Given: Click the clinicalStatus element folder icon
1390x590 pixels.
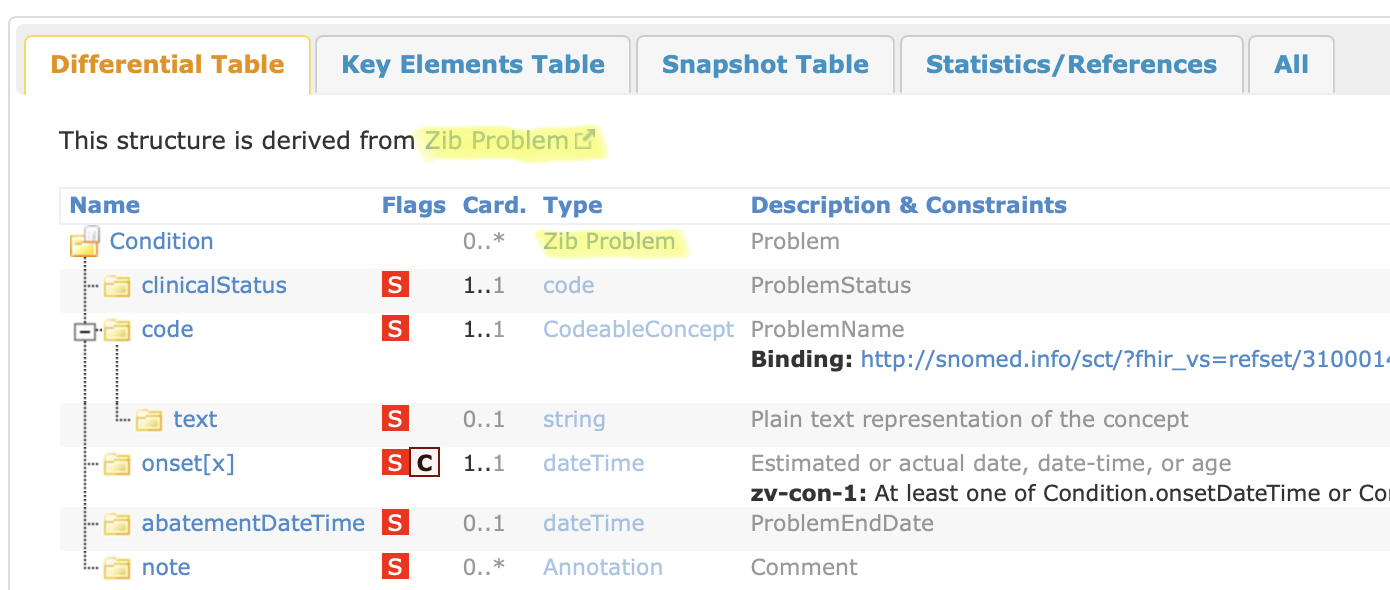Looking at the screenshot, I should tap(118, 286).
